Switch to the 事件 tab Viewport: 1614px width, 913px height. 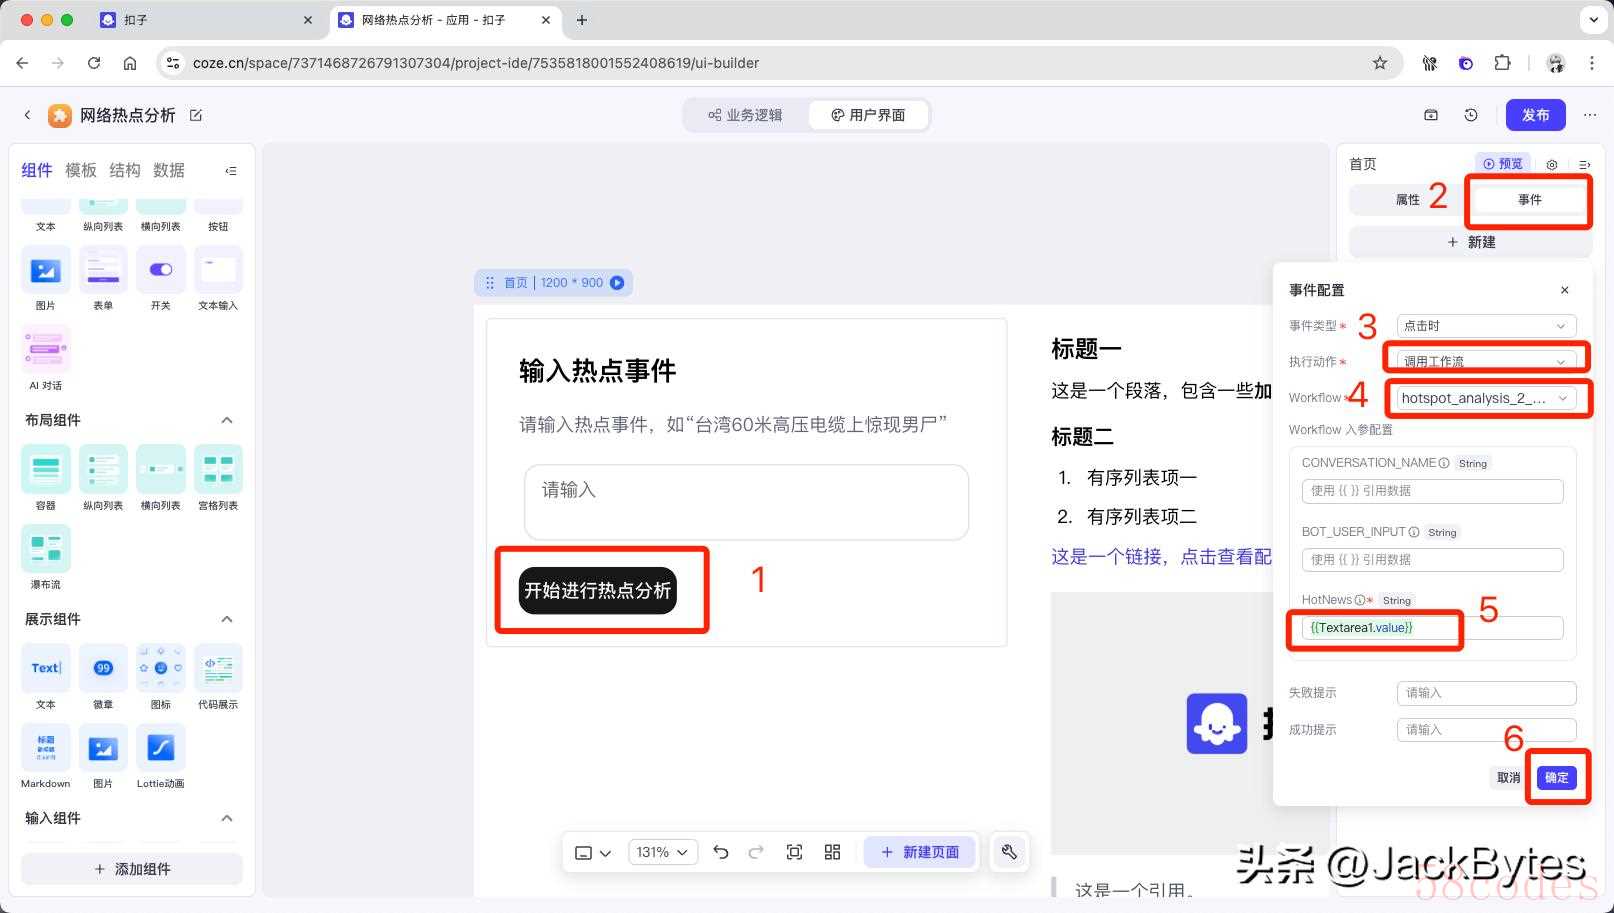[x=1529, y=200]
